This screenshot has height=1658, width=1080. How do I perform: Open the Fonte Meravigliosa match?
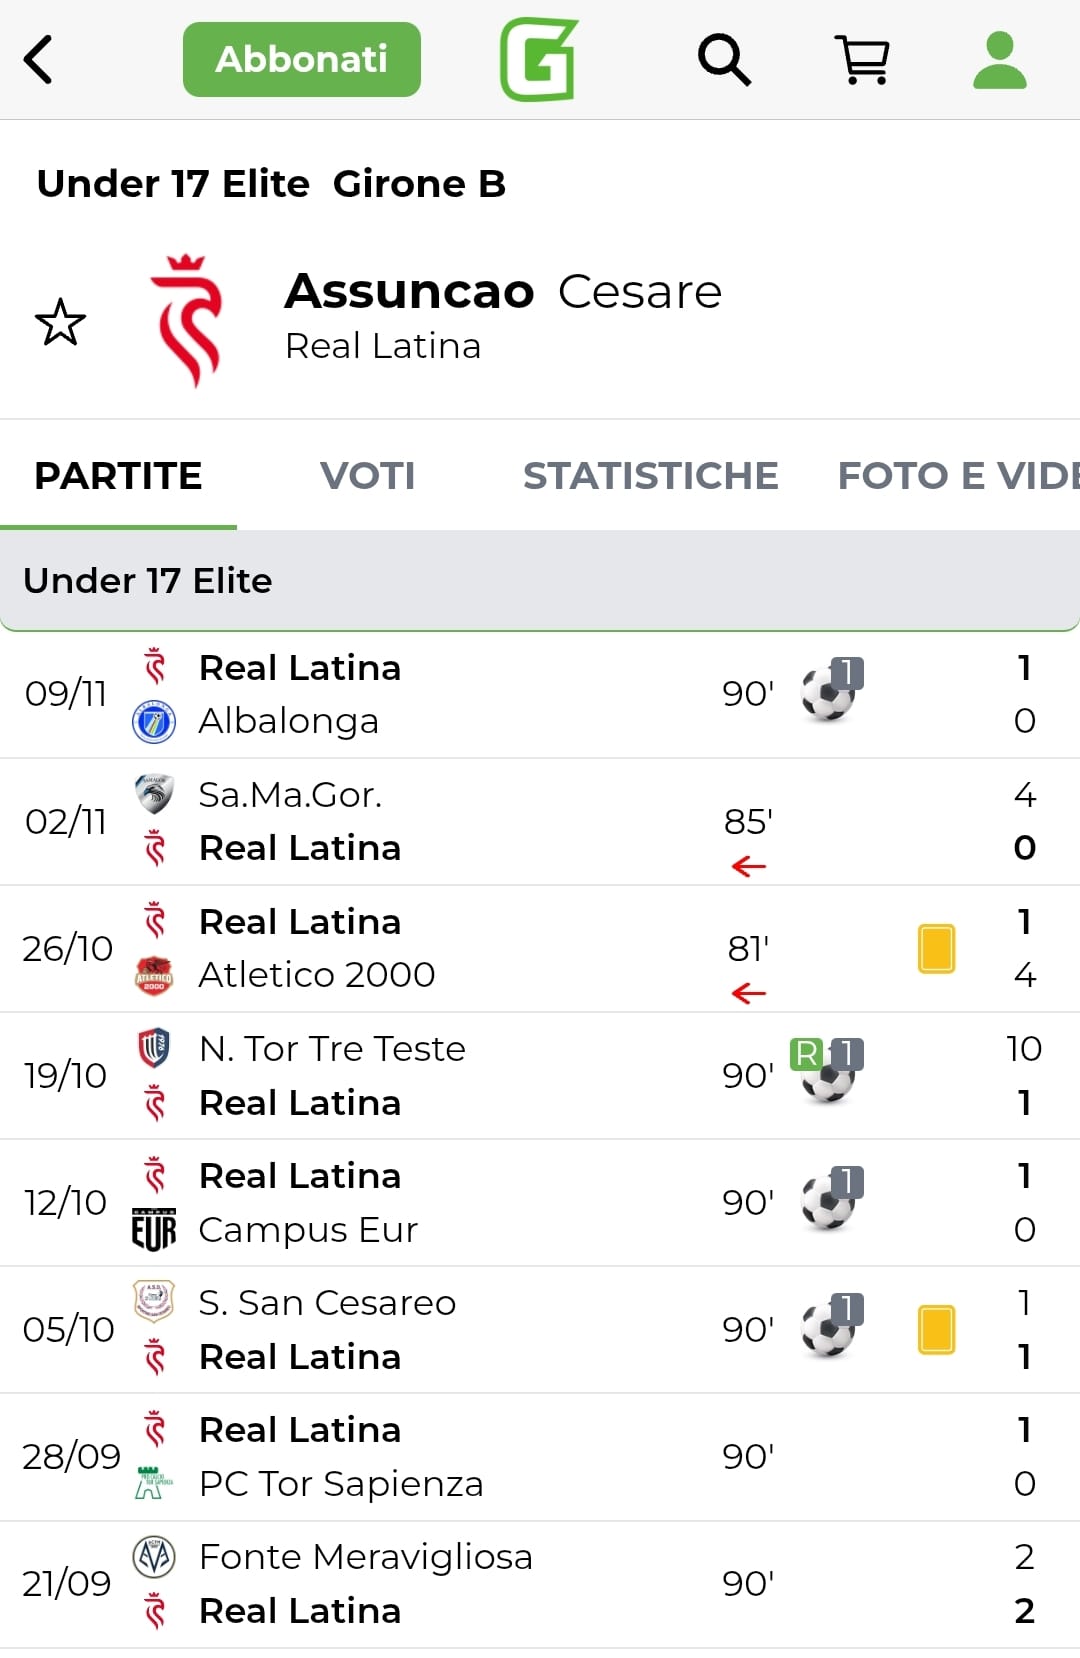[x=540, y=1584]
